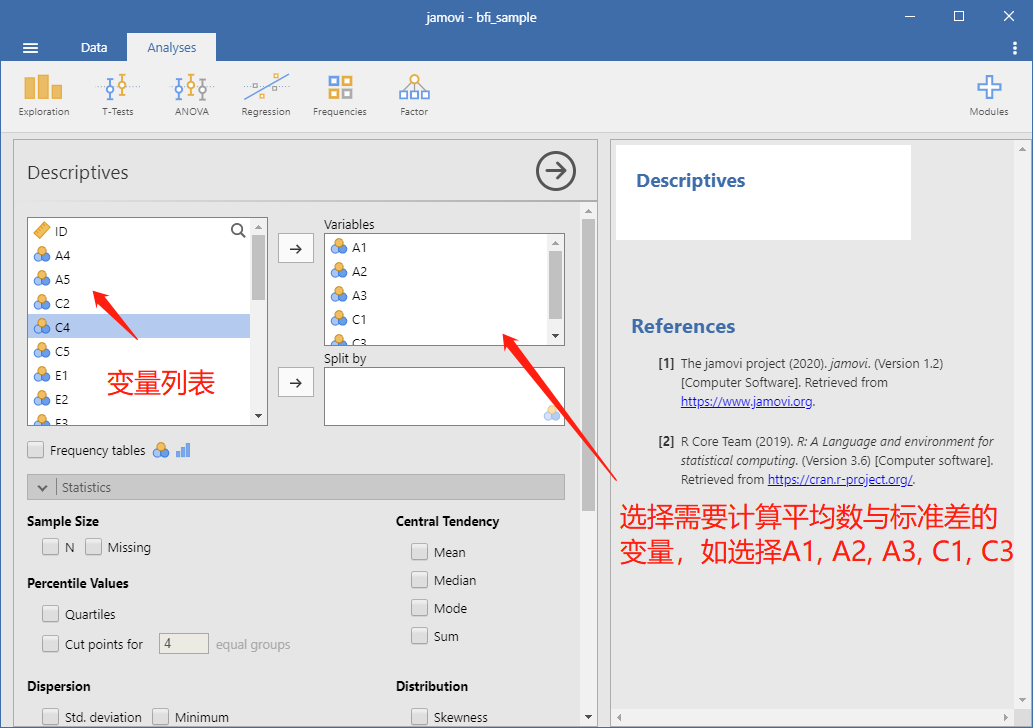Open the T-Tests analyses menu

tap(118, 96)
